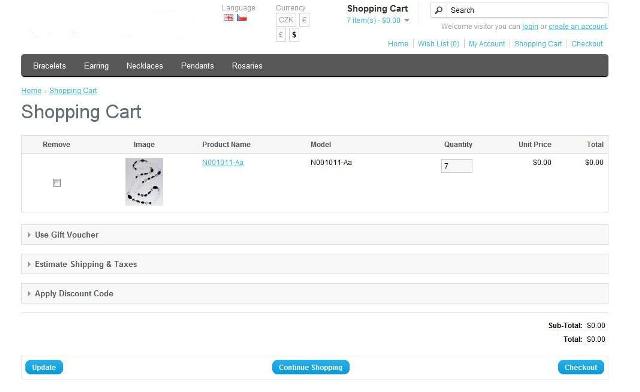Screen dimensions: 640x392
Task: Open Shopping Cart top link
Action: click(x=538, y=44)
